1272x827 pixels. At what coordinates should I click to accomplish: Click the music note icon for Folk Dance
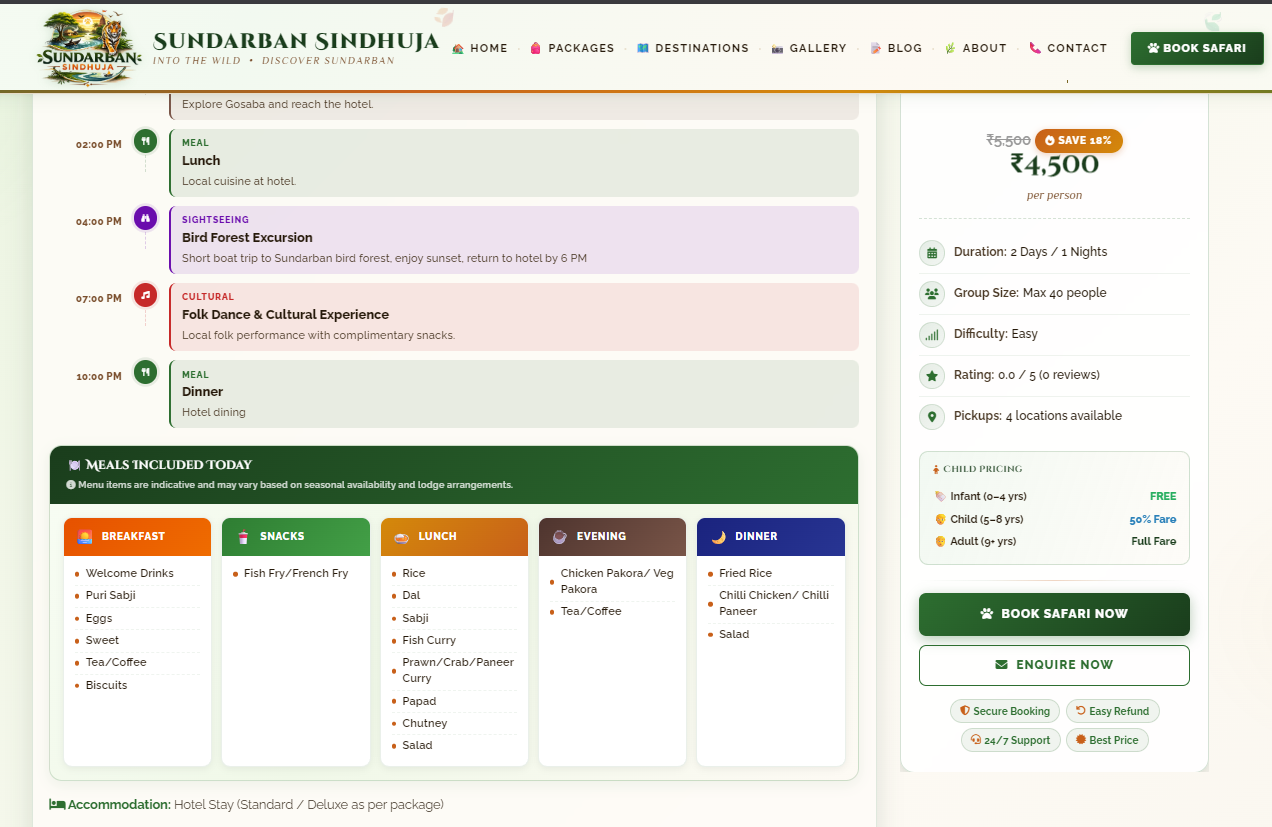[146, 295]
